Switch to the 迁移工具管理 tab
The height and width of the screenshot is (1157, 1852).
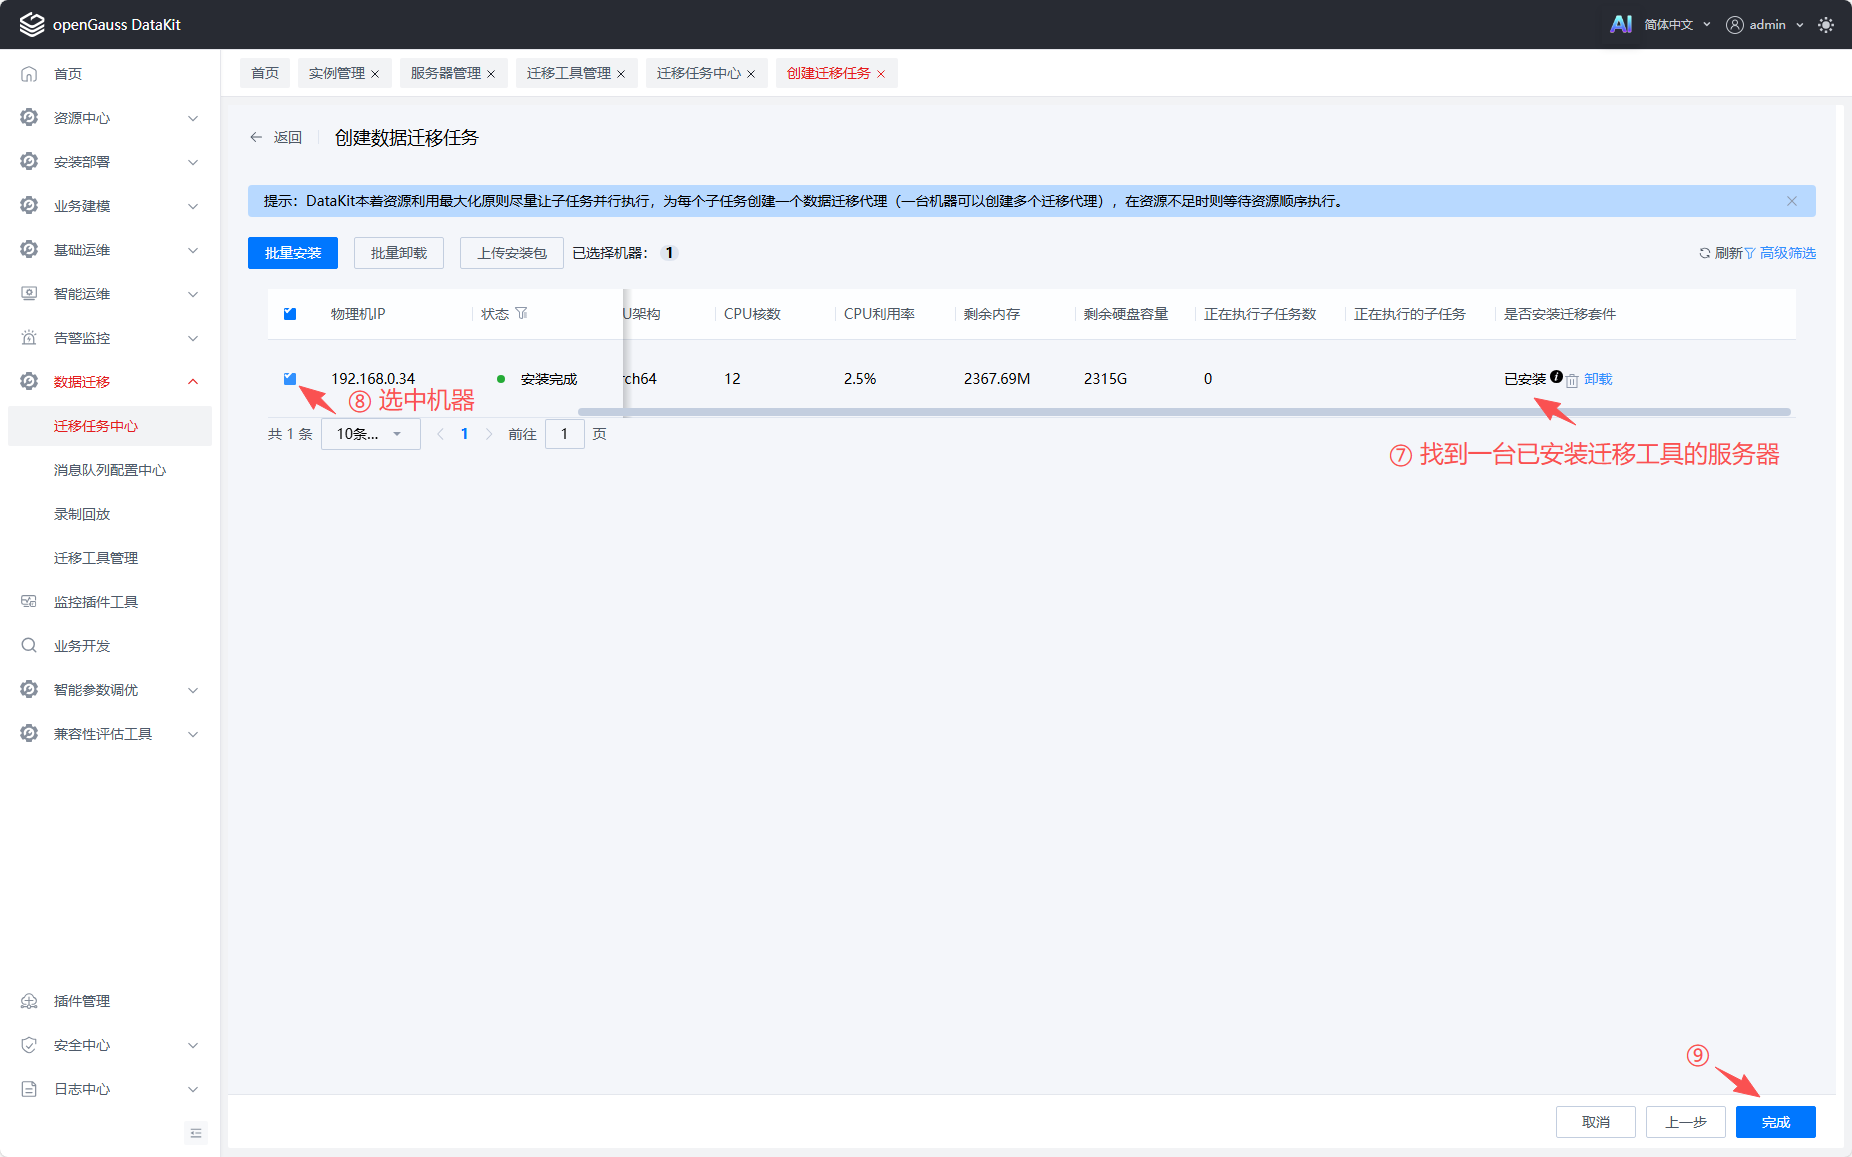tap(568, 73)
